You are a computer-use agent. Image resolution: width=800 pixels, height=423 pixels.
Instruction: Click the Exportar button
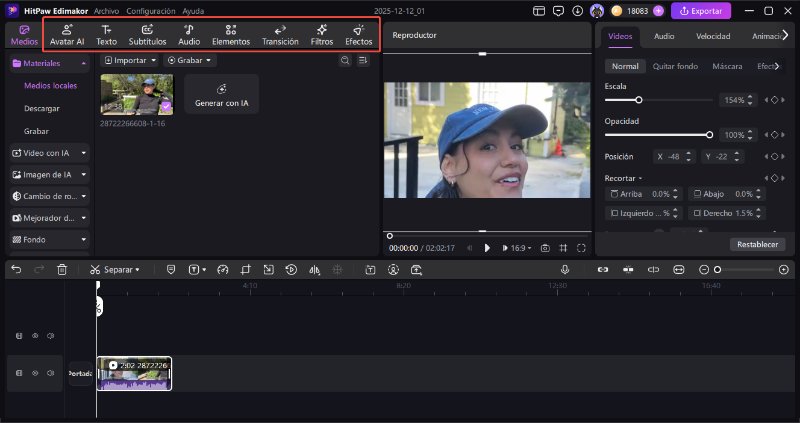[701, 11]
